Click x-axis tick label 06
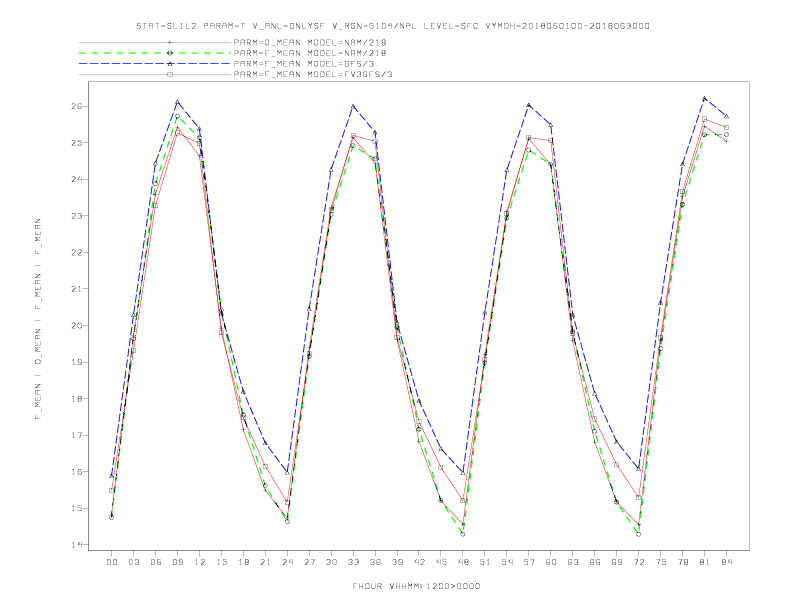 pos(156,562)
